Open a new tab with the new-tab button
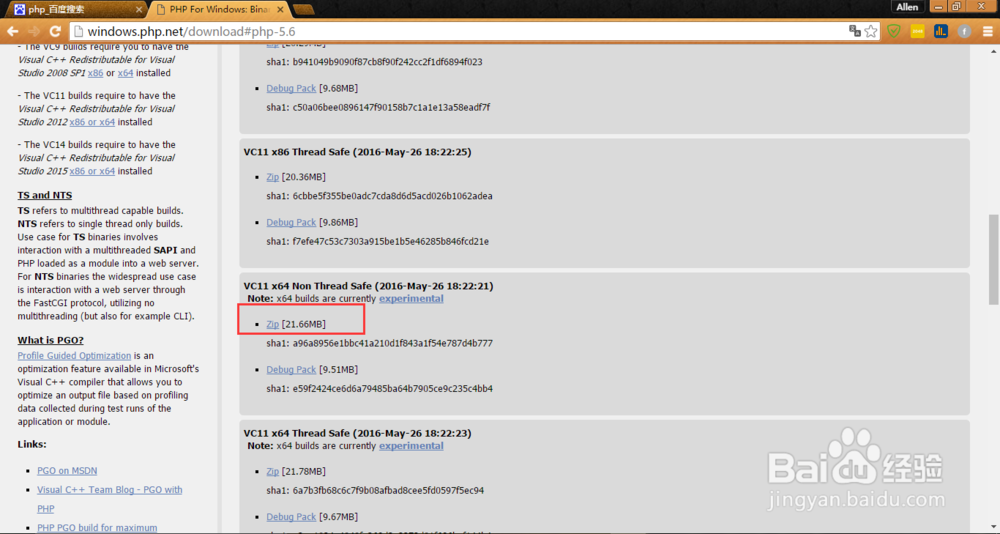Viewport: 1000px width, 534px height. click(304, 10)
